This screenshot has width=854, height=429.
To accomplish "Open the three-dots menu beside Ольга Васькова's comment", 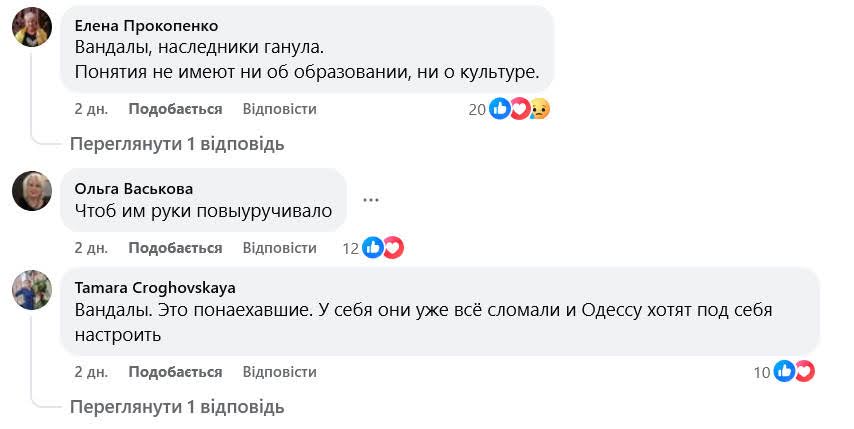I will [x=371, y=199].
